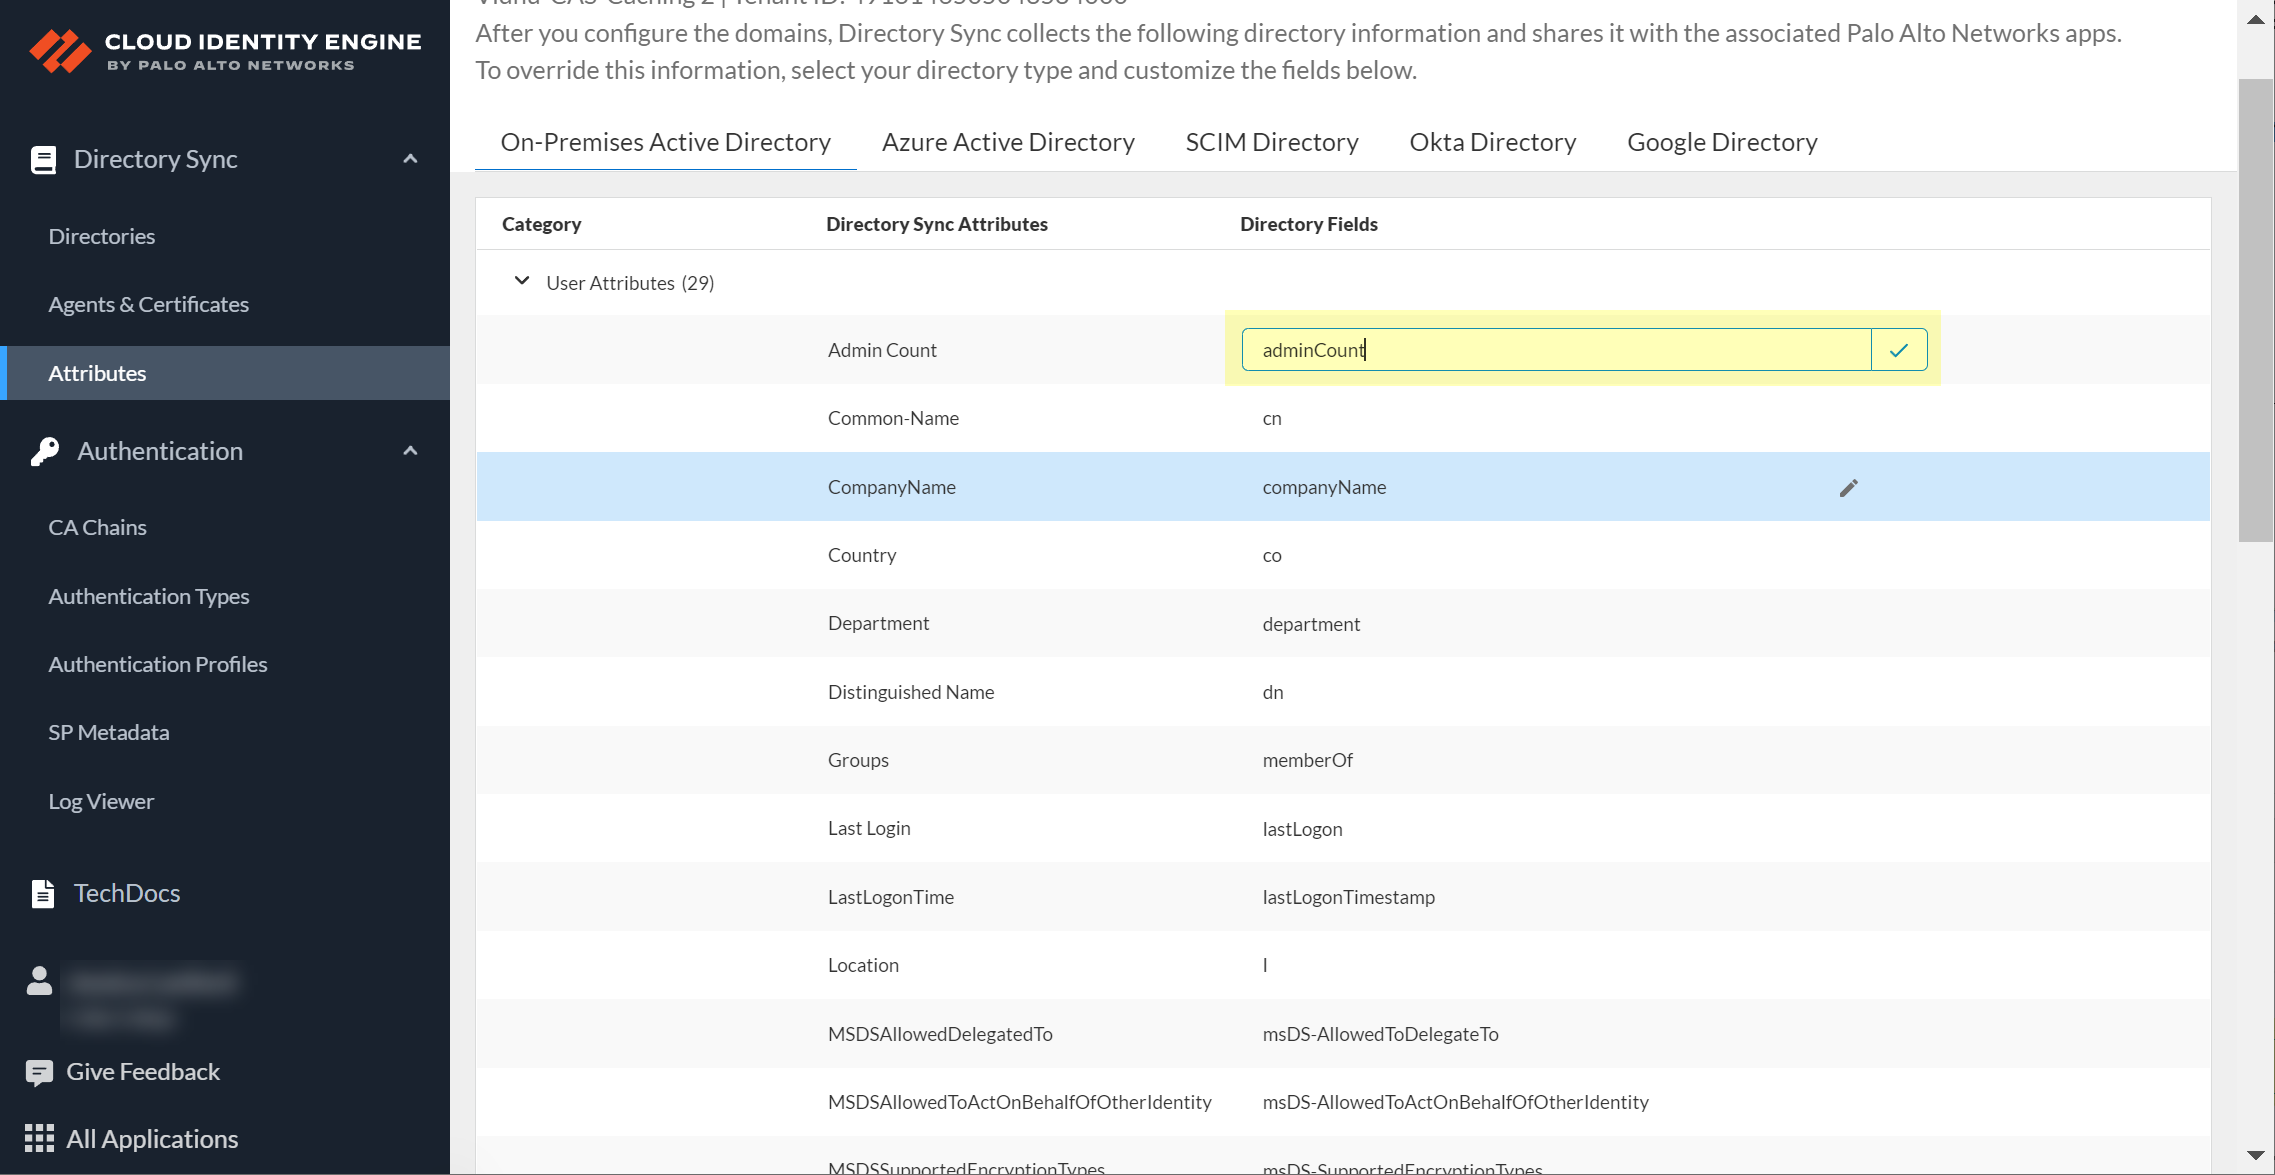Edit the CompanyName field with the pencil icon
The image size is (2275, 1175).
(x=1848, y=488)
